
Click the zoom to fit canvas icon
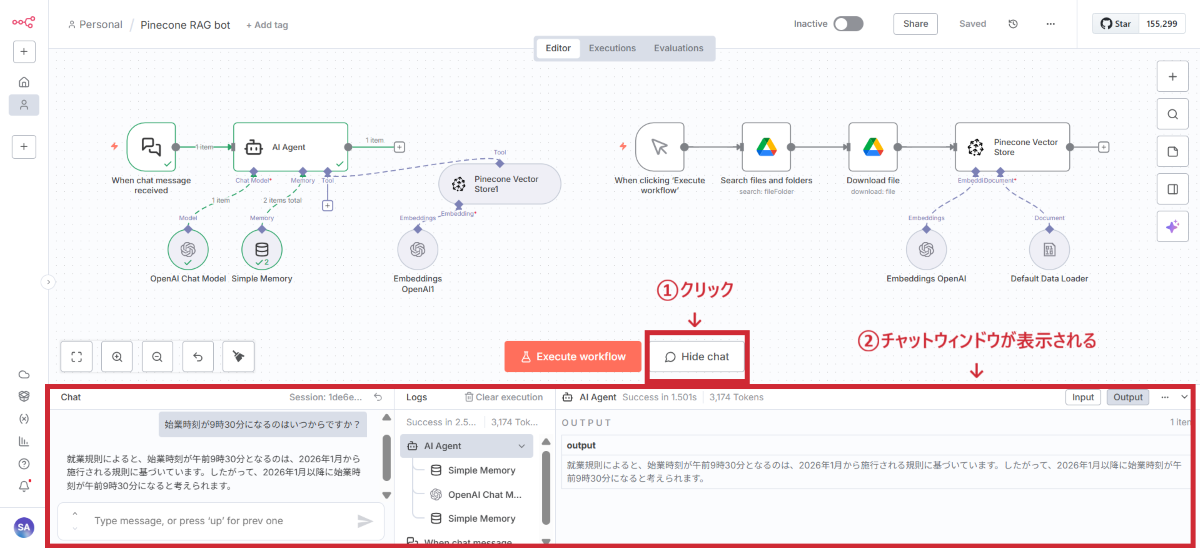(77, 356)
